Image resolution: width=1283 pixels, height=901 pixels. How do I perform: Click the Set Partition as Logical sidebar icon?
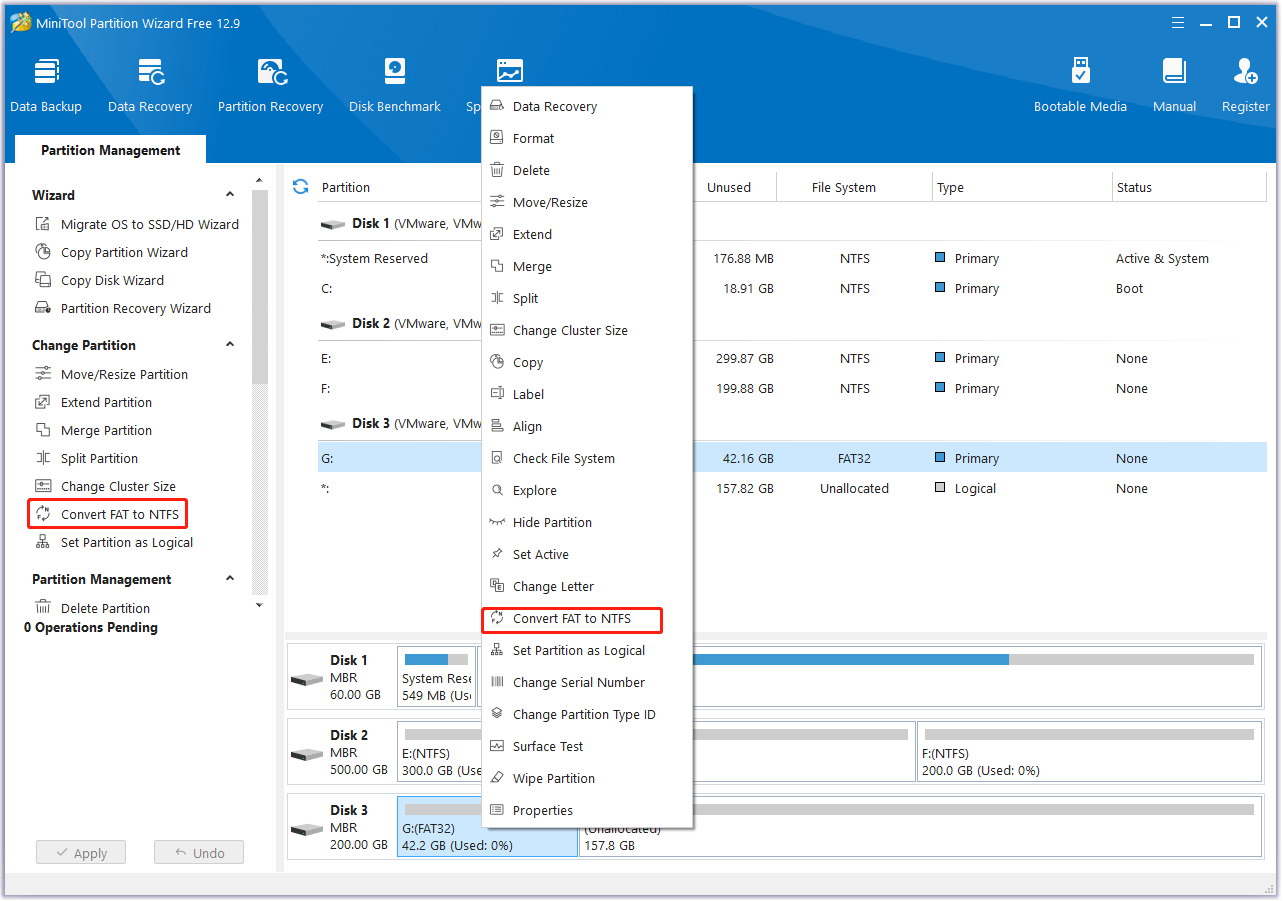[43, 542]
